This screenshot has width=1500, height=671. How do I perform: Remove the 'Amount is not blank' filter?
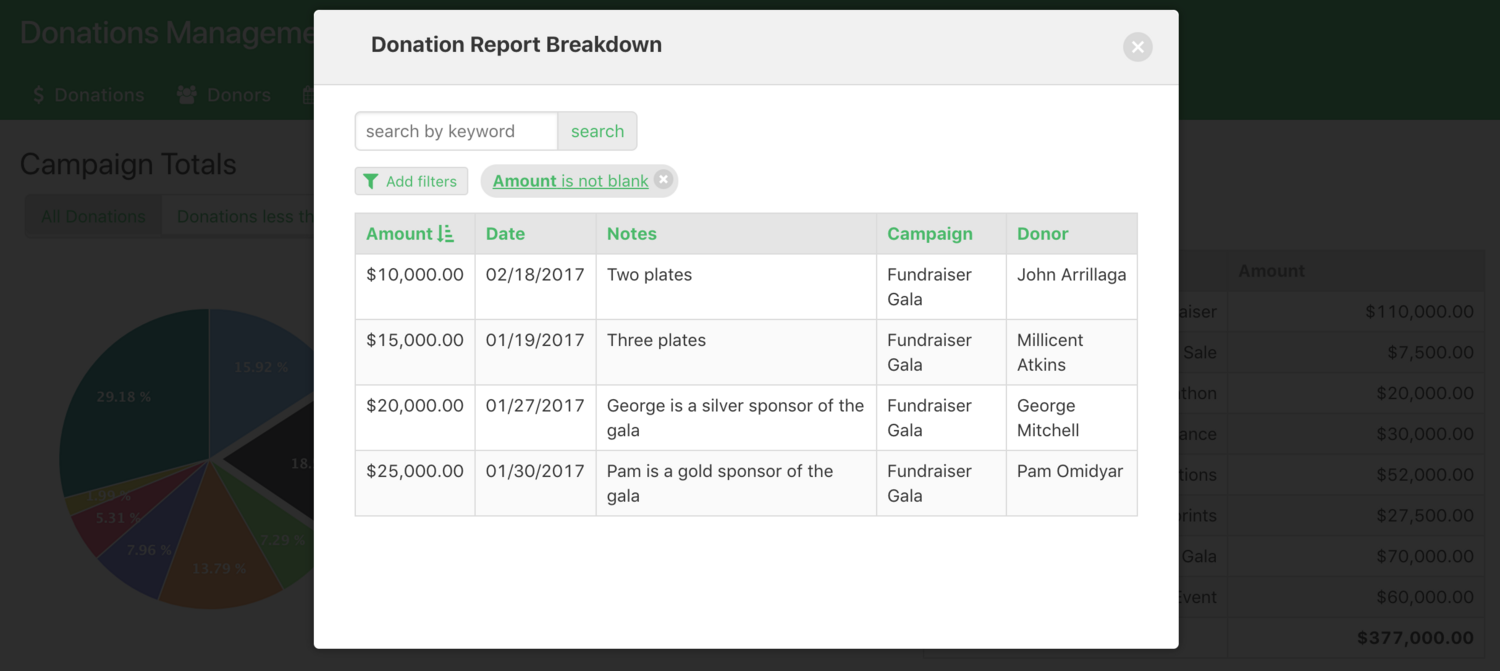pos(663,180)
